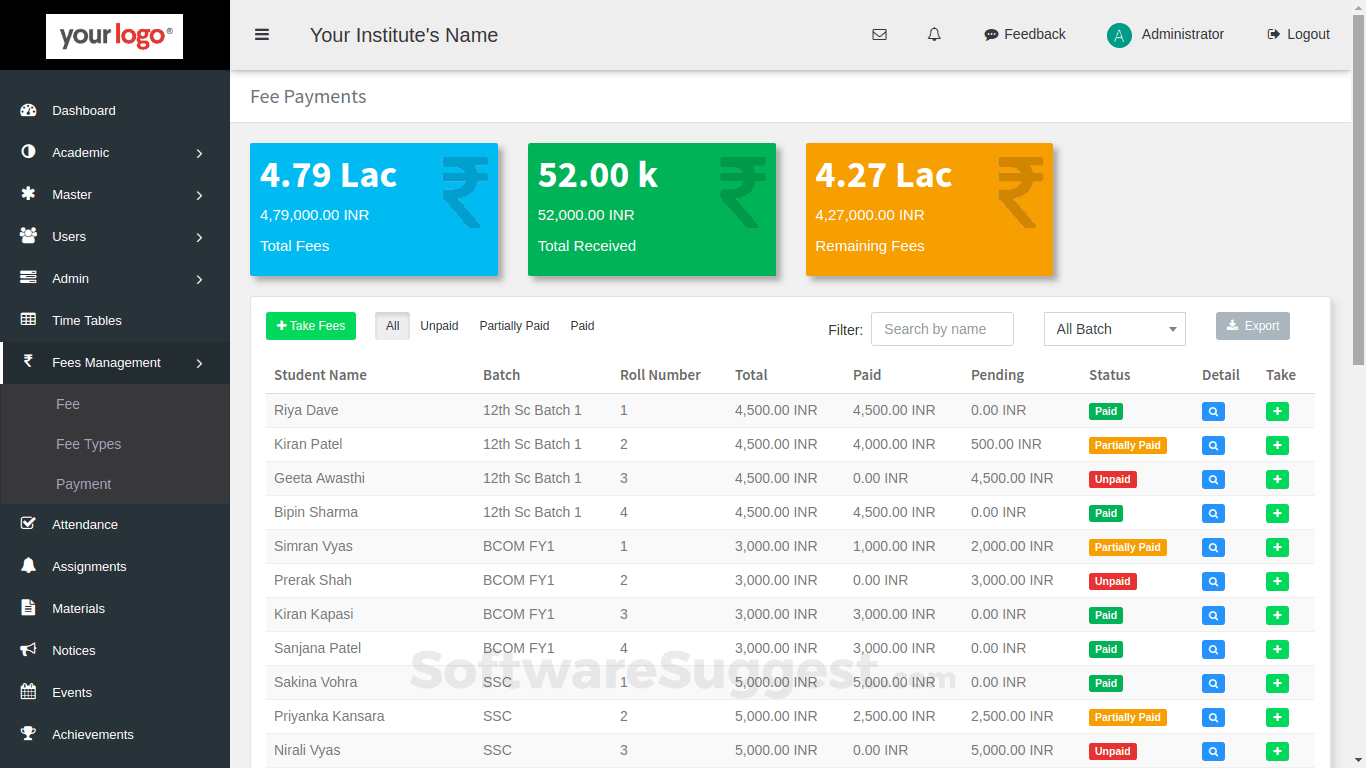
Task: Click the Search by name field
Action: (x=941, y=328)
